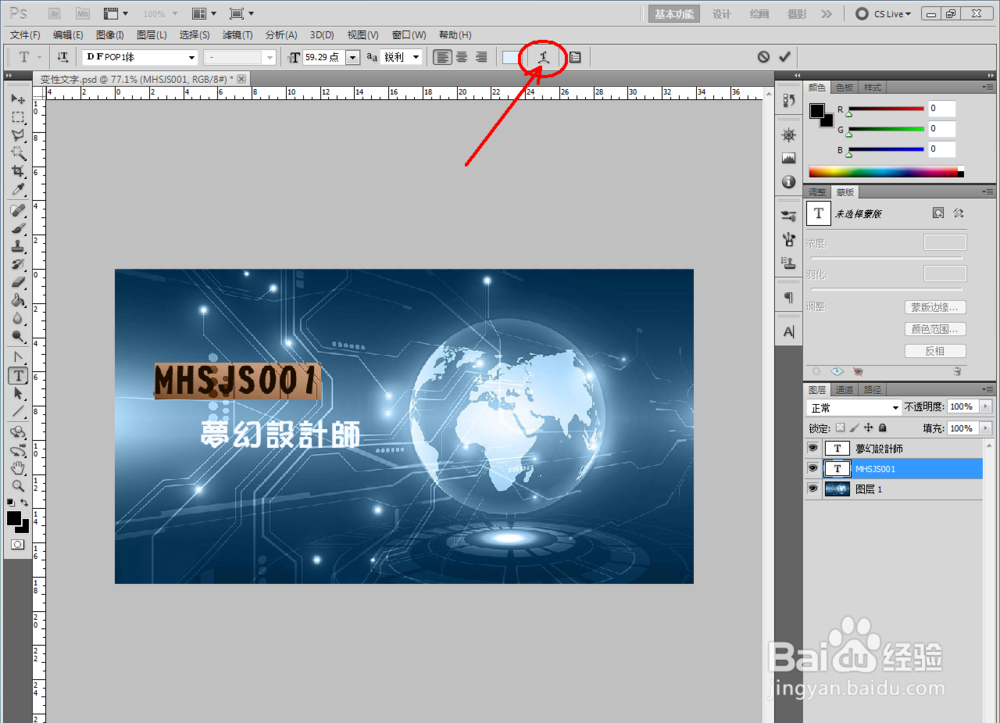Select the Pen tool
The height and width of the screenshot is (723, 1000).
click(18, 357)
